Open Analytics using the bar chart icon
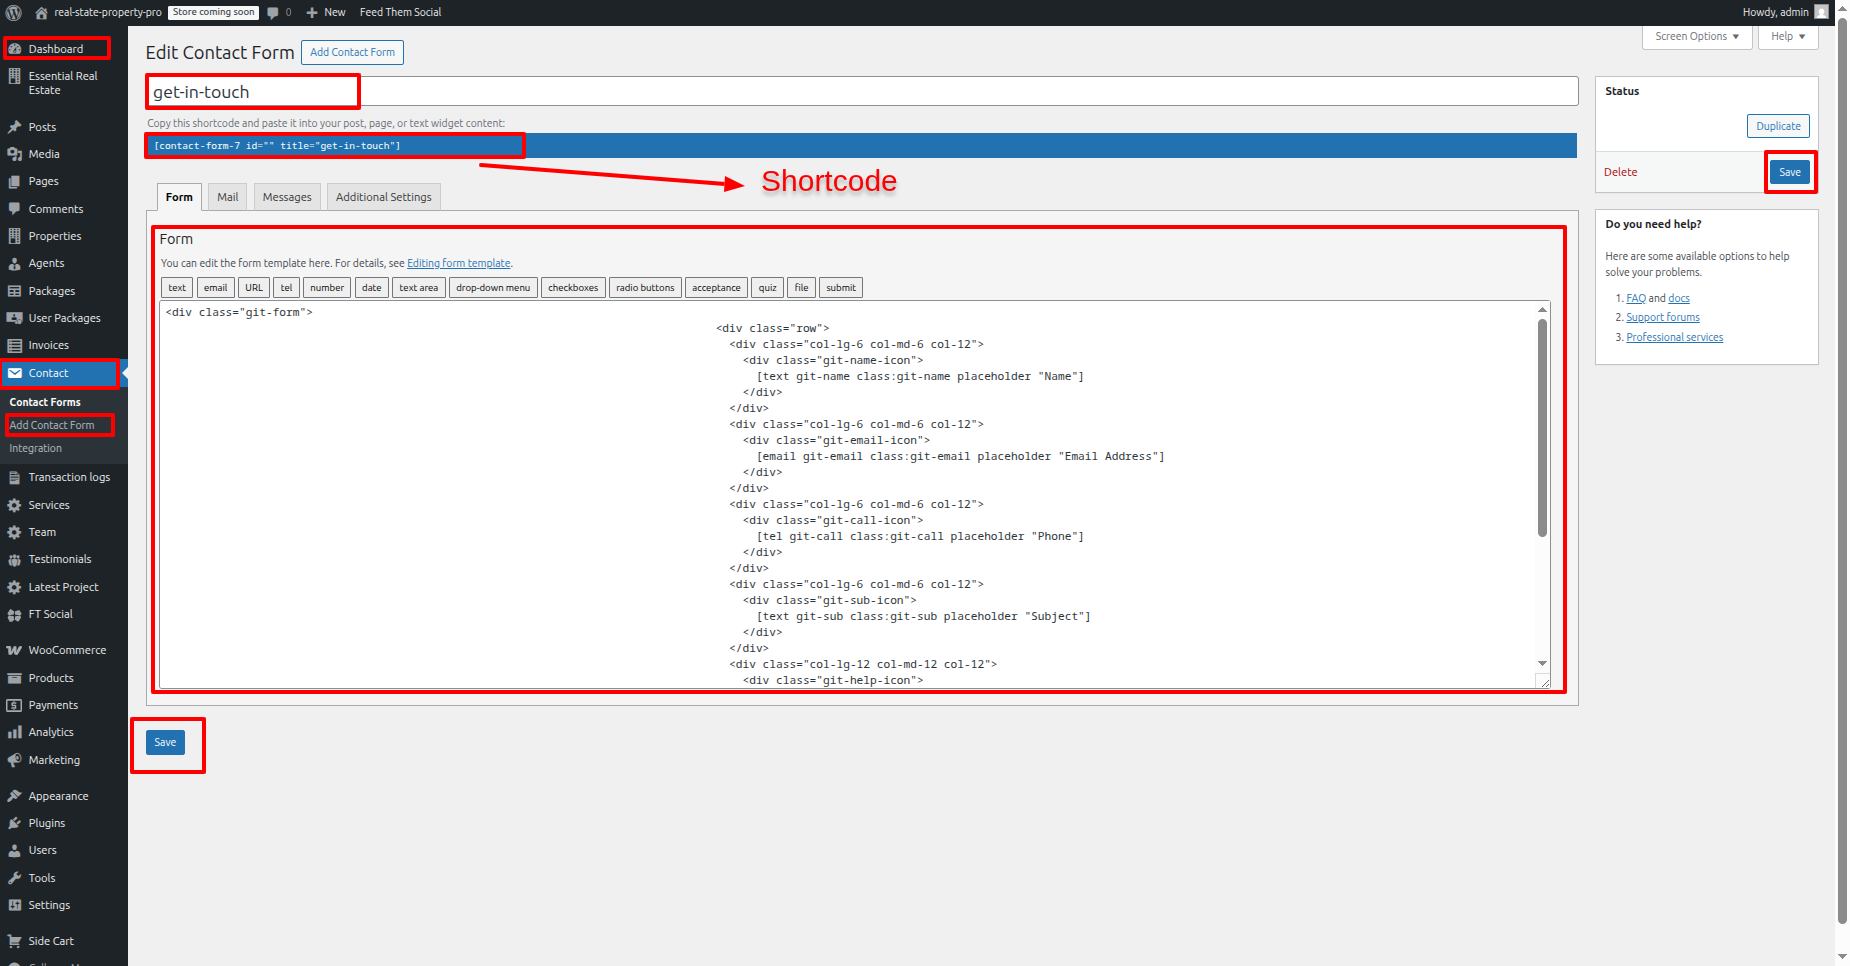The height and width of the screenshot is (966, 1850). [14, 732]
